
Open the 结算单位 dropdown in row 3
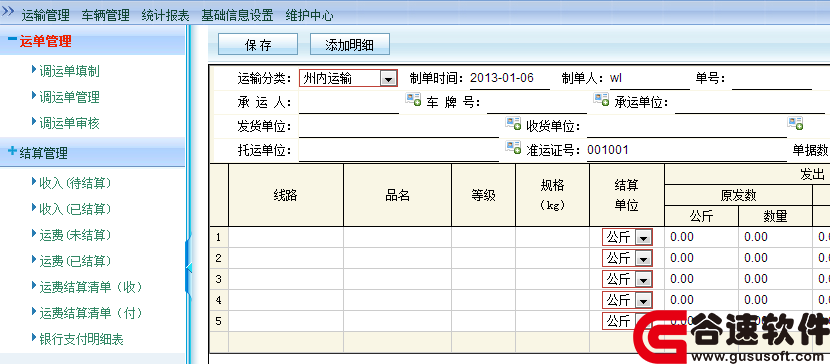(x=627, y=279)
